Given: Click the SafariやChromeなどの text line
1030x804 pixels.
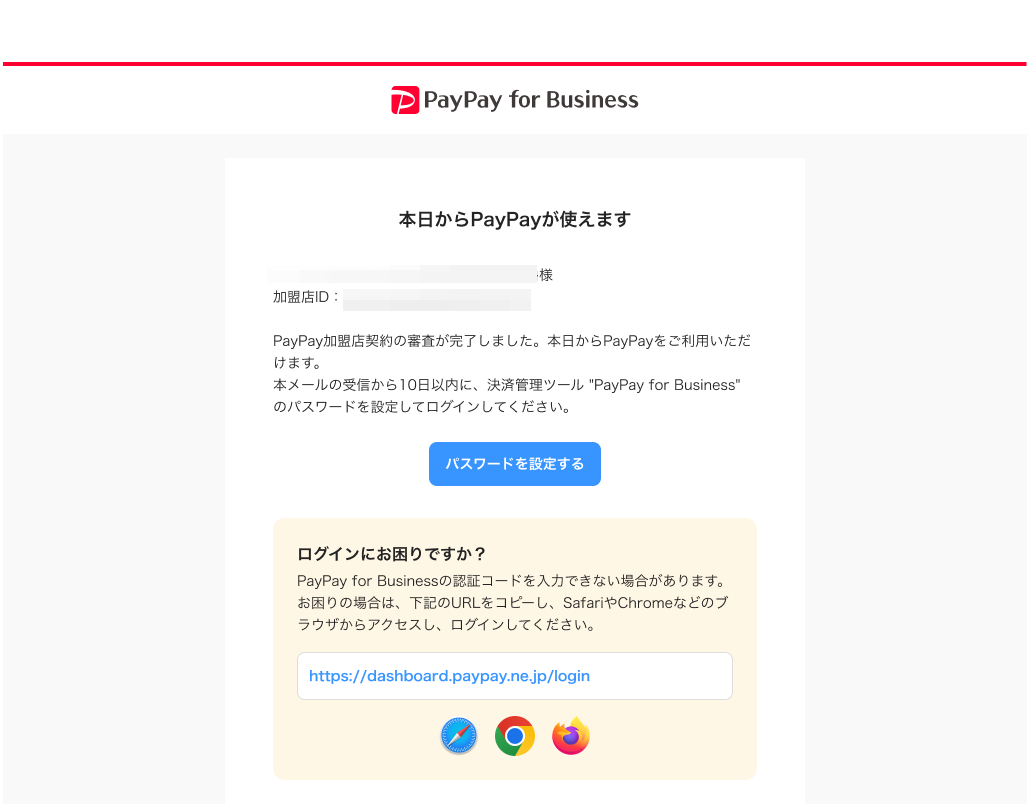Looking at the screenshot, I should (x=513, y=602).
